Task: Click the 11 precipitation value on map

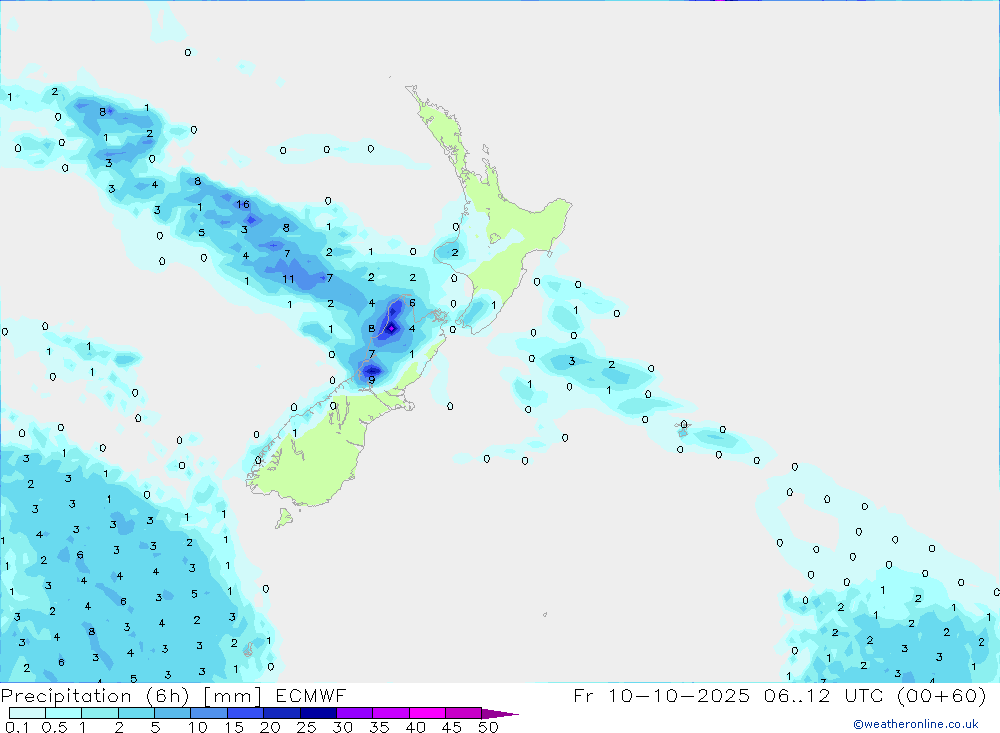Action: [x=288, y=279]
